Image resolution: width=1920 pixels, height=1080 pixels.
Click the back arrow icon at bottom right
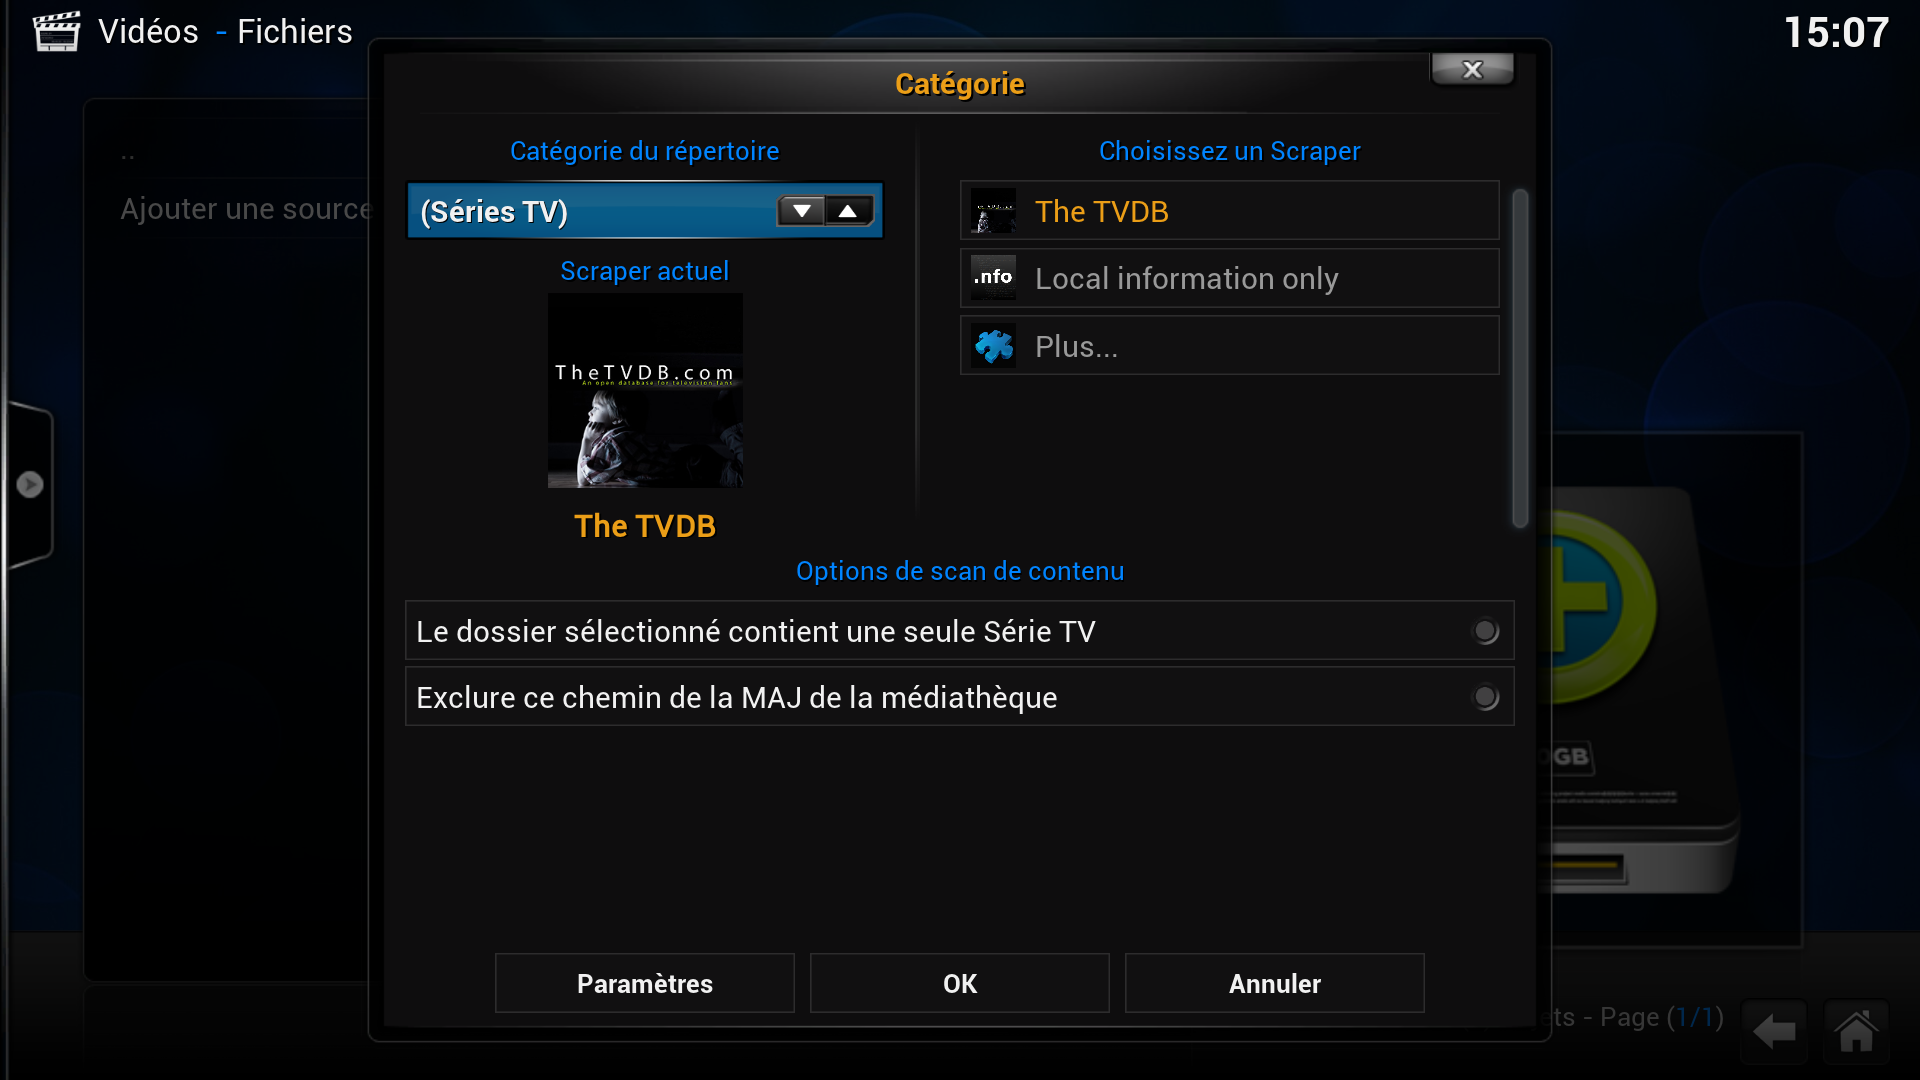click(1774, 1031)
